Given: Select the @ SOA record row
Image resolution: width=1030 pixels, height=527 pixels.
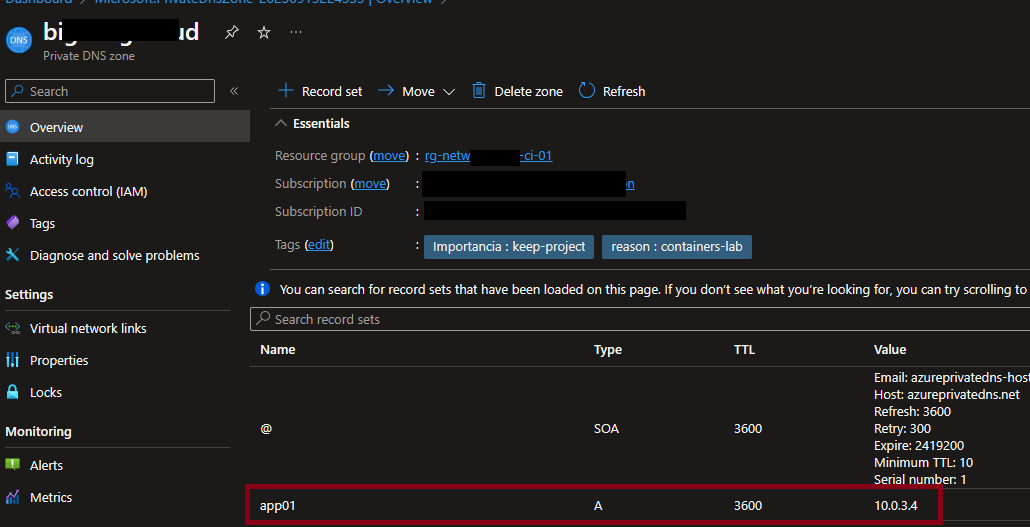Looking at the screenshot, I should [x=640, y=428].
